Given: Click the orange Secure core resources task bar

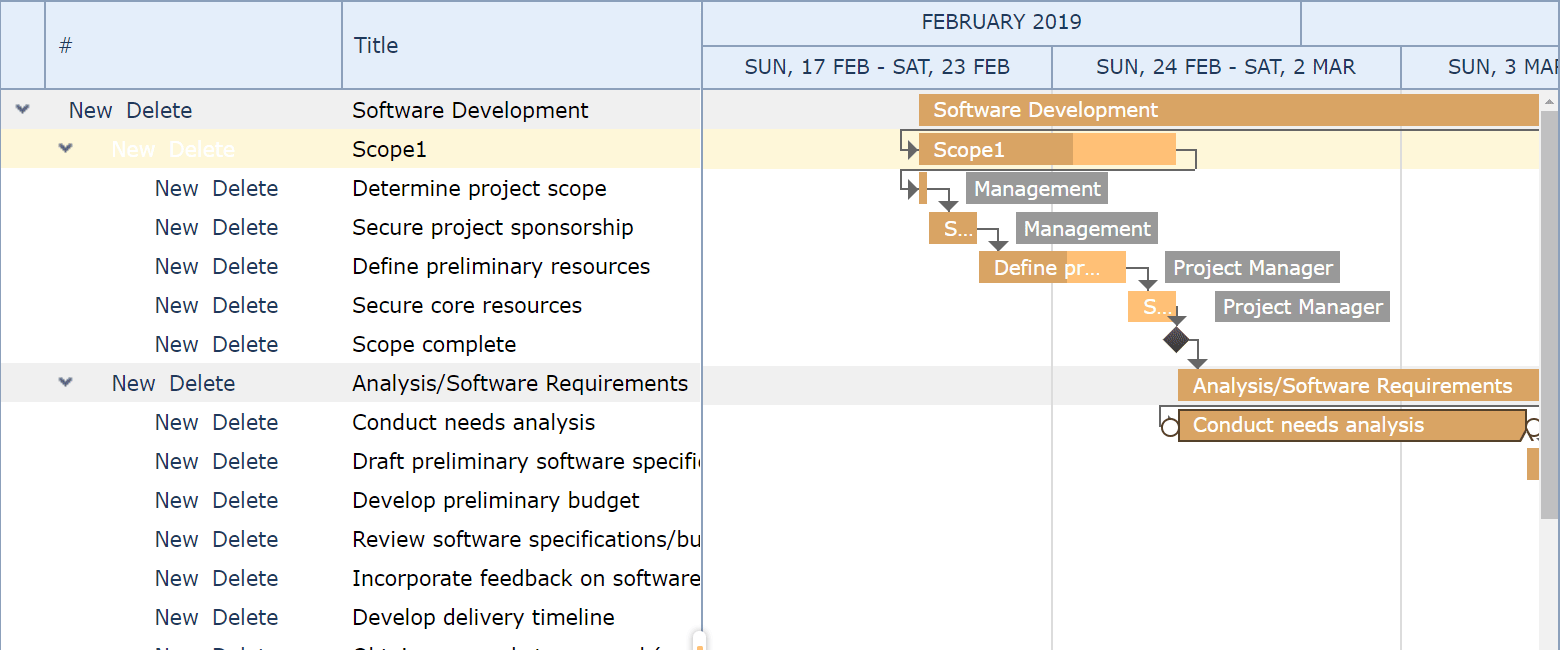Looking at the screenshot, I should tap(1152, 307).
